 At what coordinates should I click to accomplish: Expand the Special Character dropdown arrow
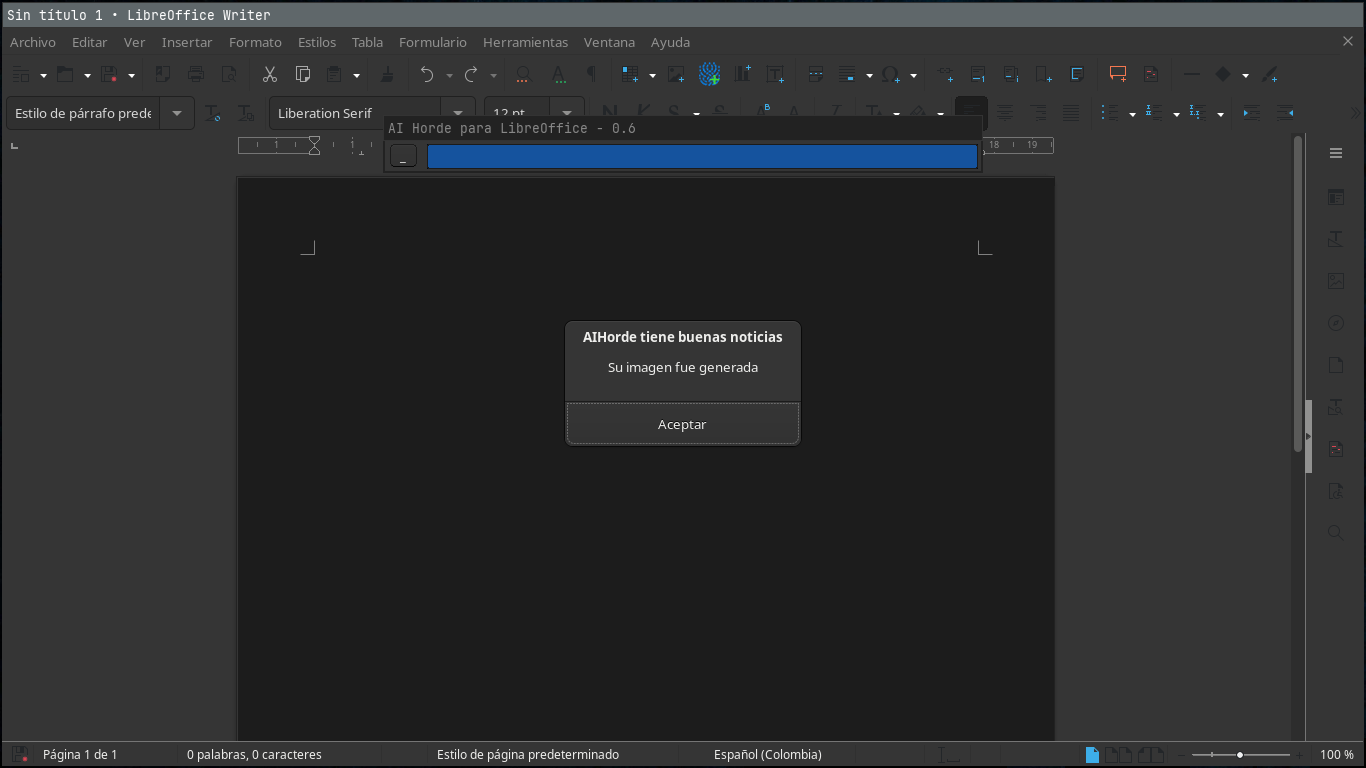913,75
